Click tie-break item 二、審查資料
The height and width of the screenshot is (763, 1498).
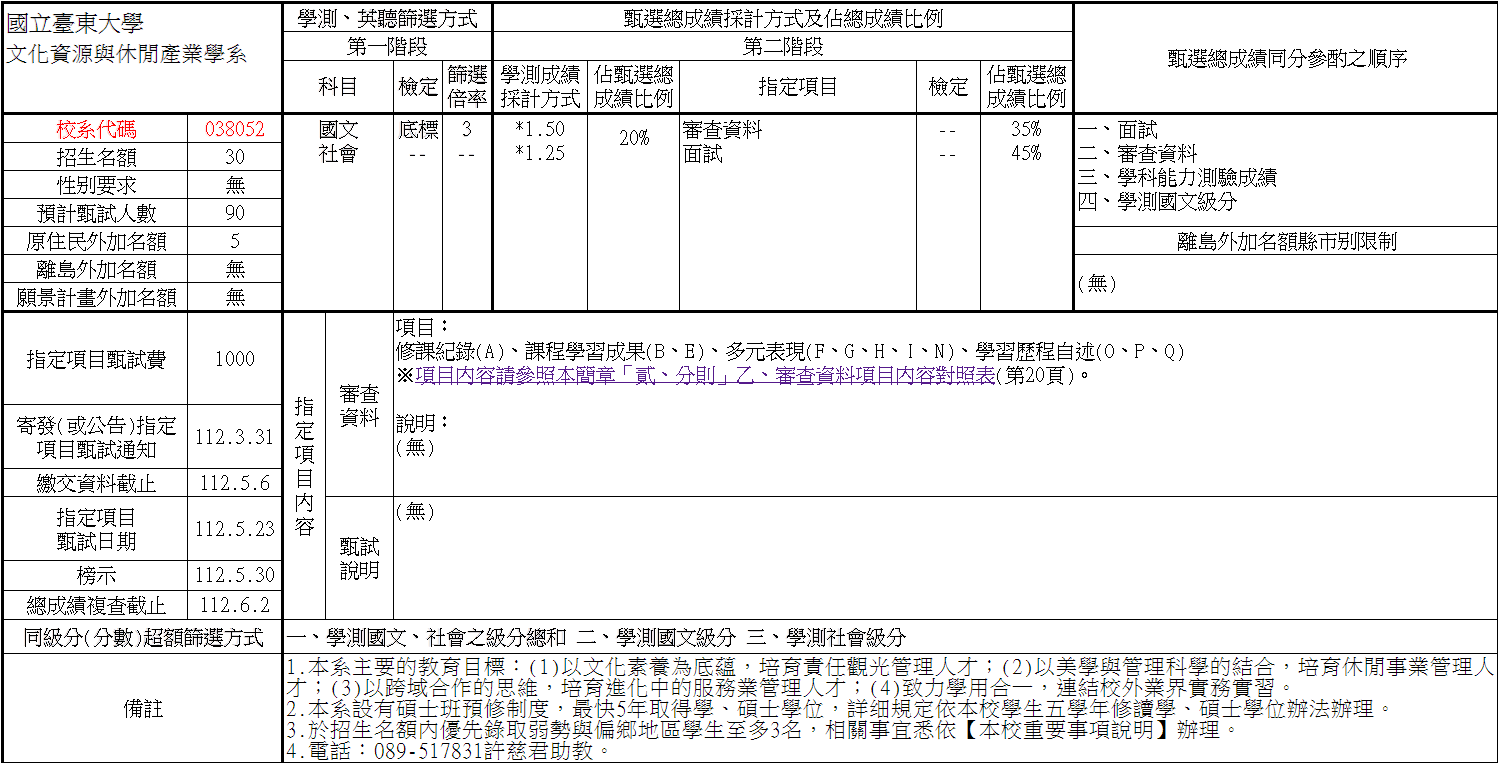(x=1137, y=153)
